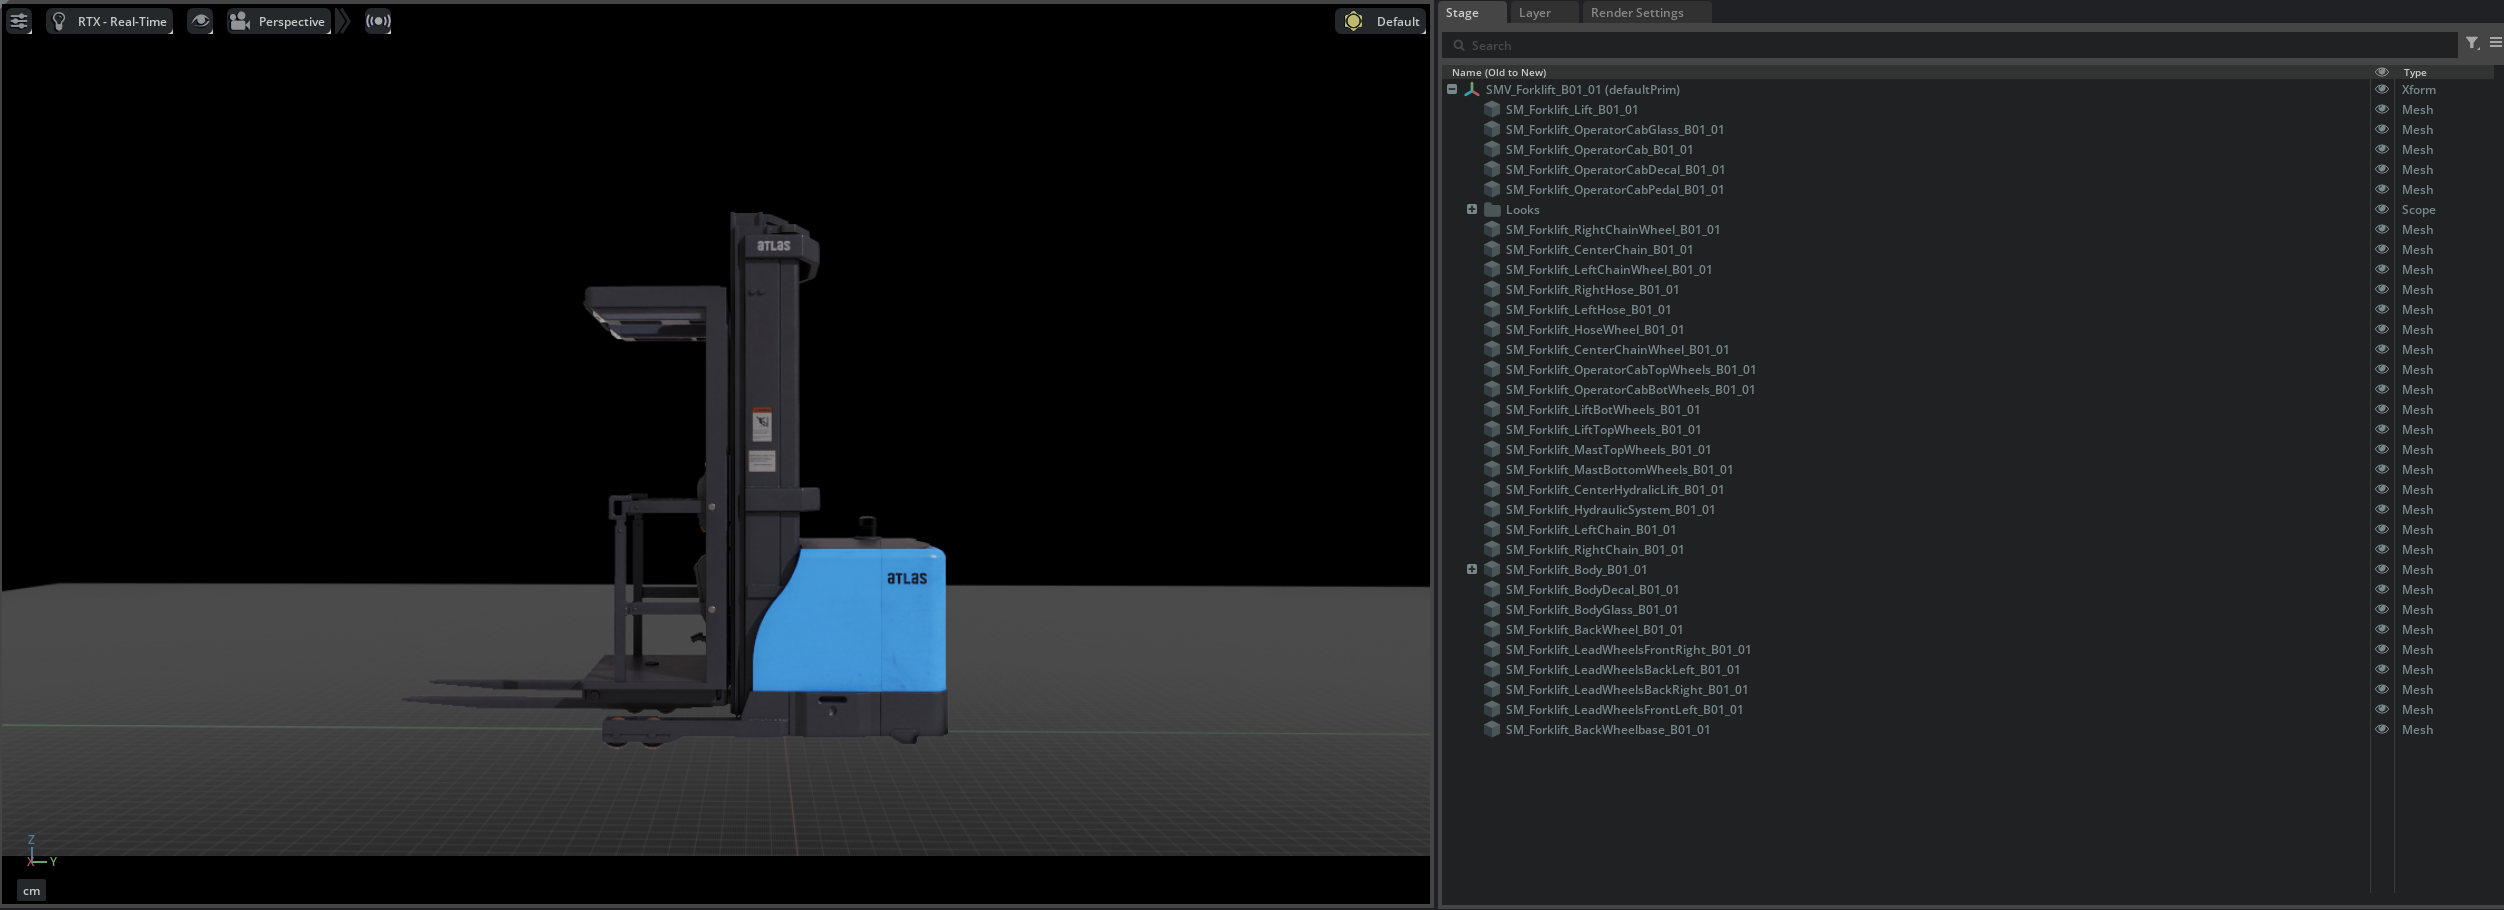Expand the SM_Forklift_Body_B01_01 mesh
This screenshot has height=910, width=2504.
(1472, 569)
